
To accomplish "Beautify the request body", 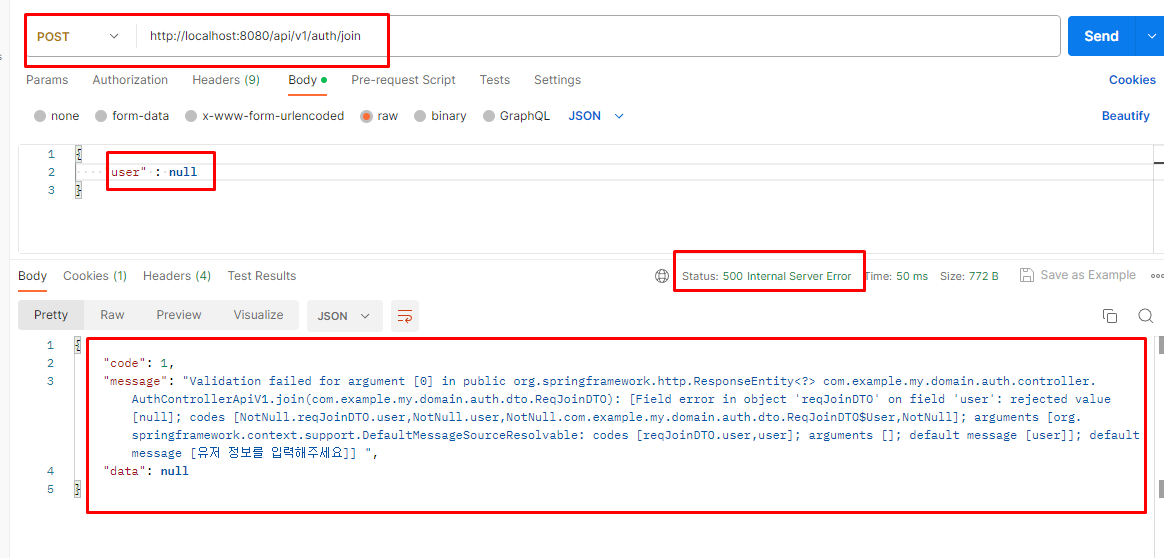I will (1125, 116).
